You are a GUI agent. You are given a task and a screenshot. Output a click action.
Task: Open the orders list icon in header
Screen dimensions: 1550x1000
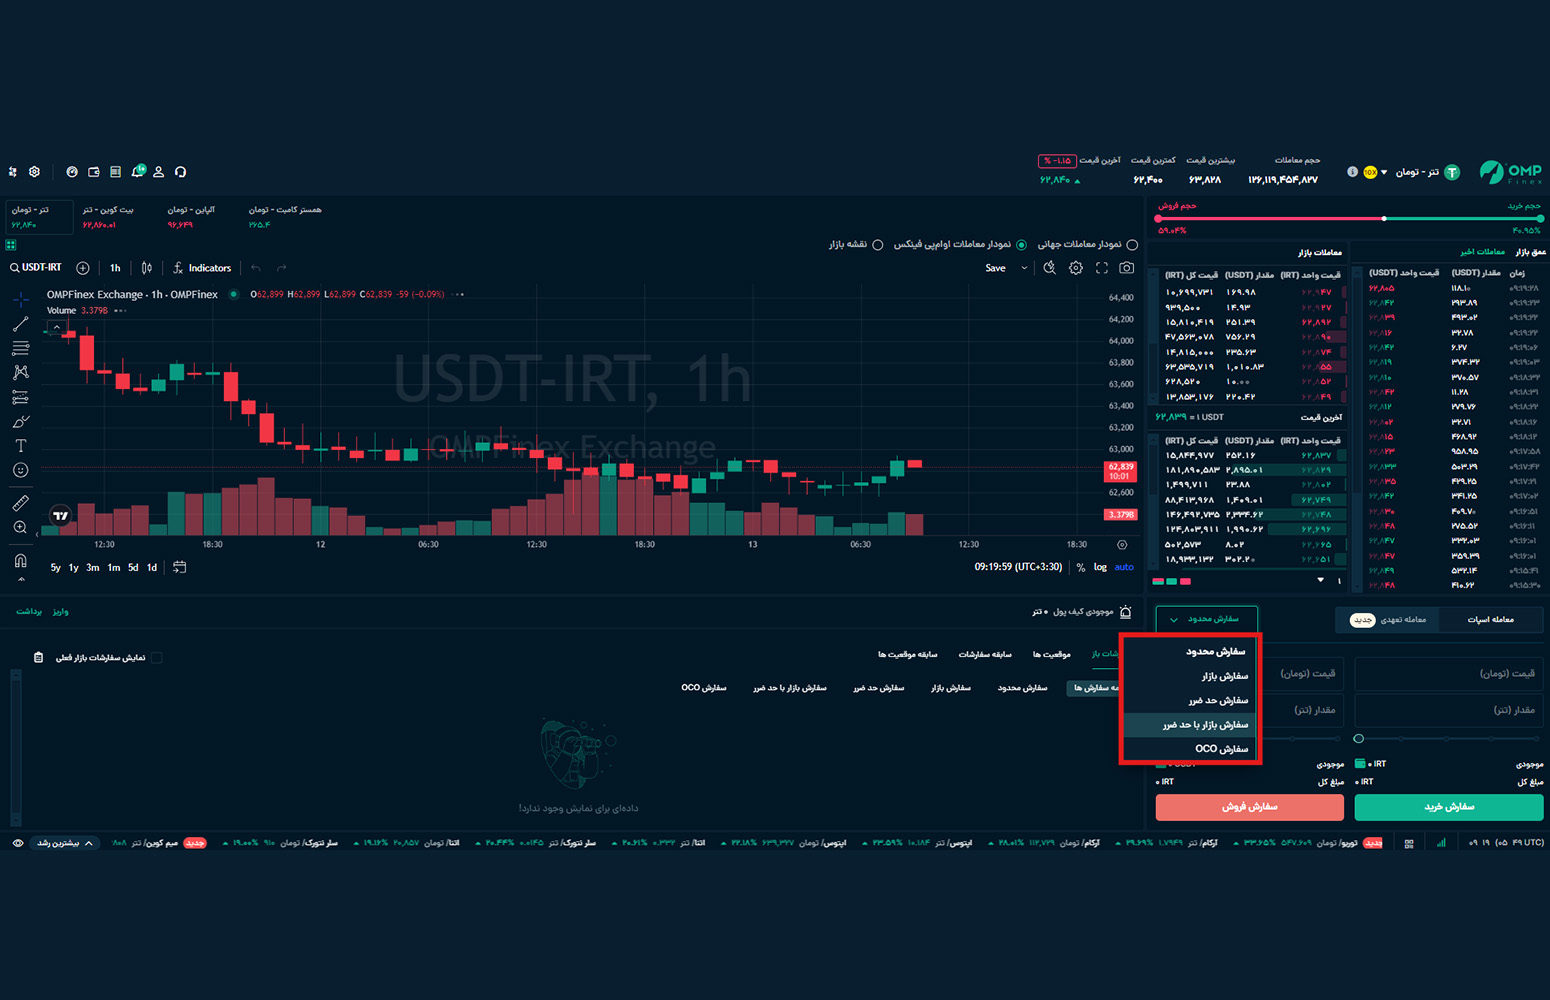click(115, 172)
